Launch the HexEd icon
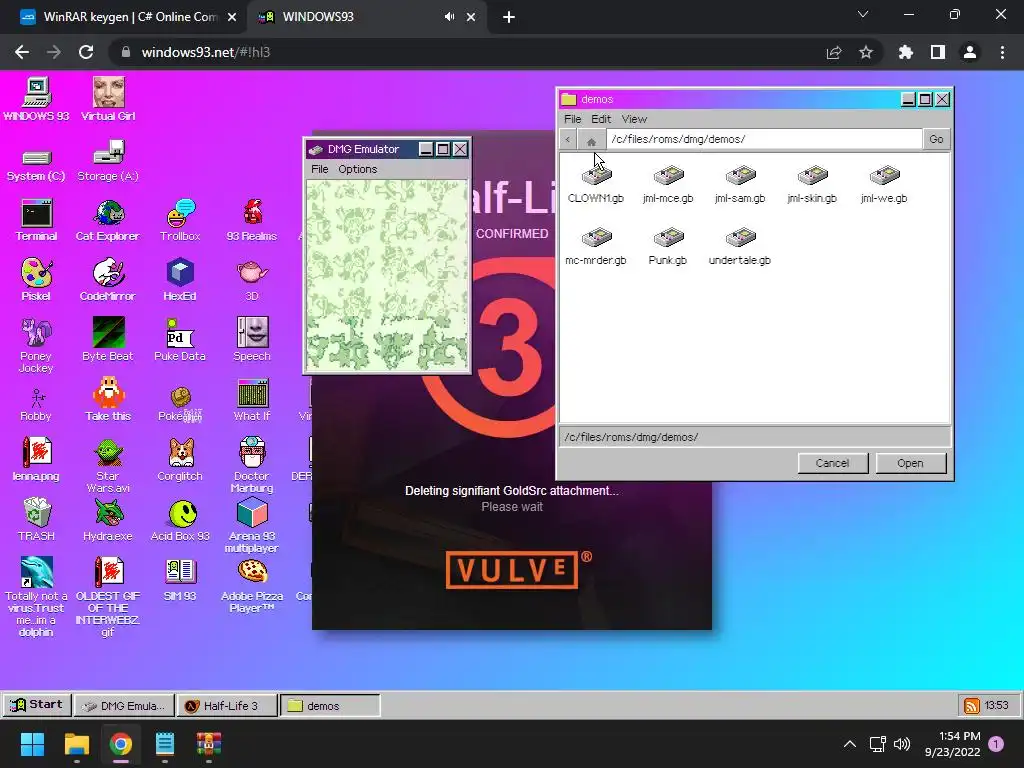This screenshot has height=768, width=1024. [x=180, y=280]
